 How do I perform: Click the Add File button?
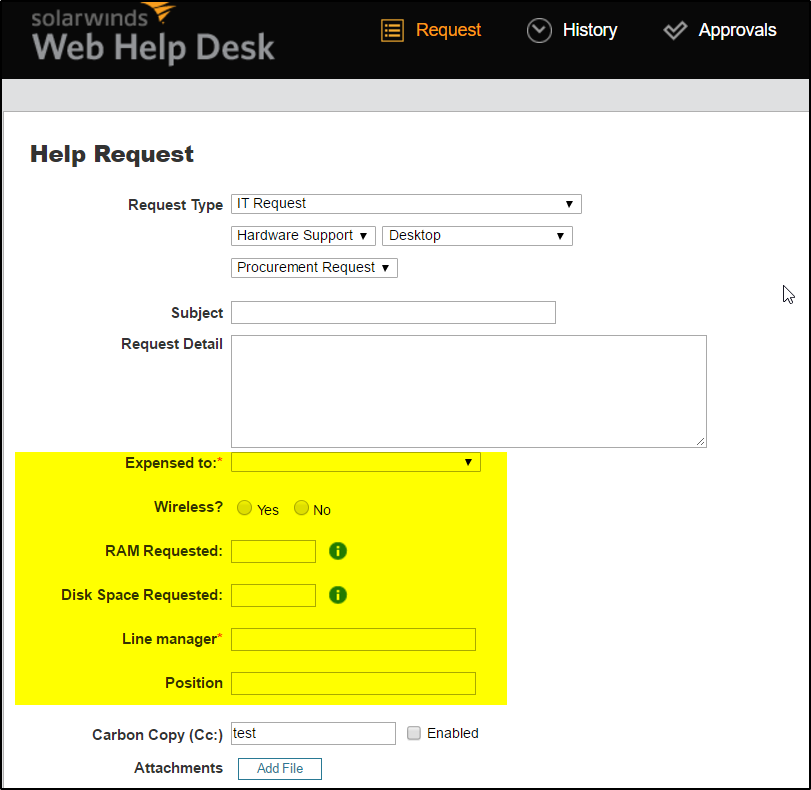(279, 768)
